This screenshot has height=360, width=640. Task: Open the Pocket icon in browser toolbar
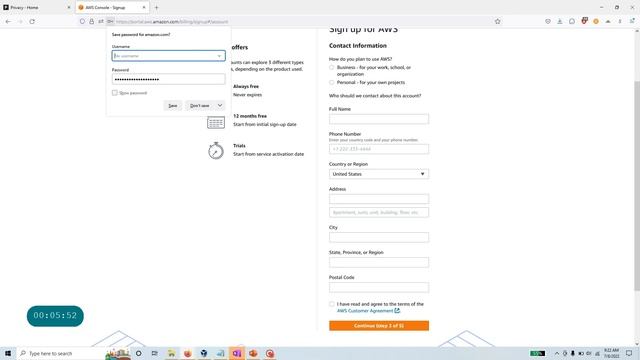548,22
